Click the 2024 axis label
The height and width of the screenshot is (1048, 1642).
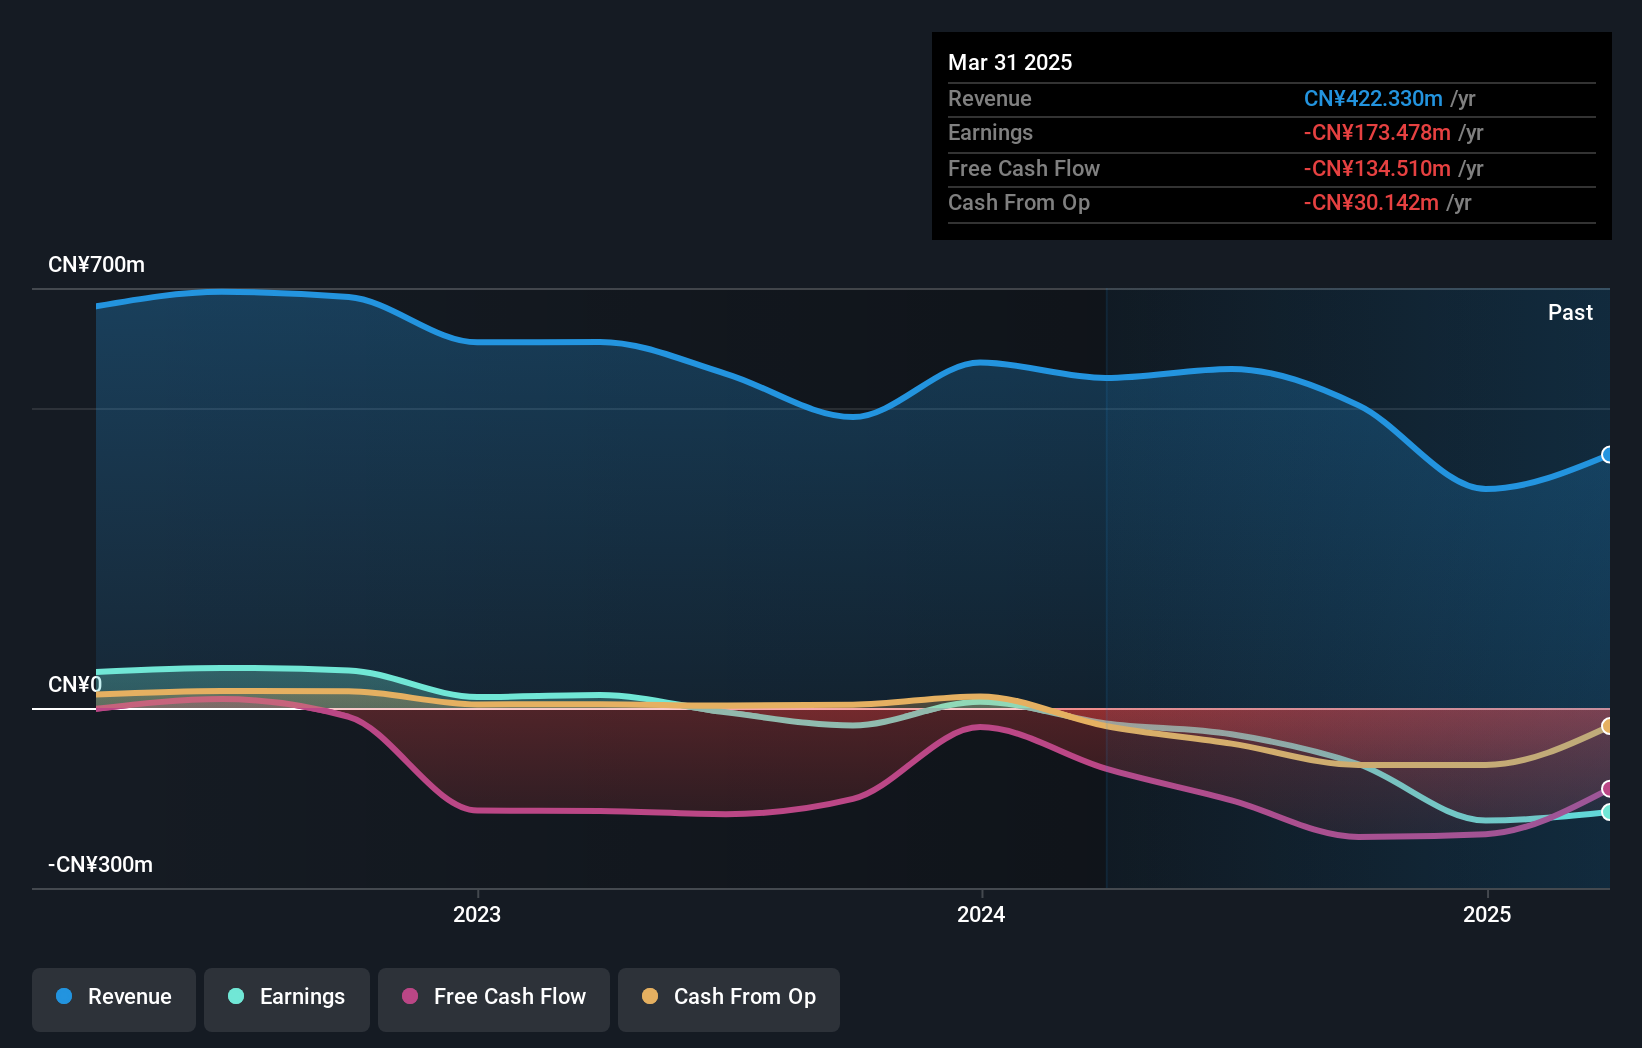981,914
